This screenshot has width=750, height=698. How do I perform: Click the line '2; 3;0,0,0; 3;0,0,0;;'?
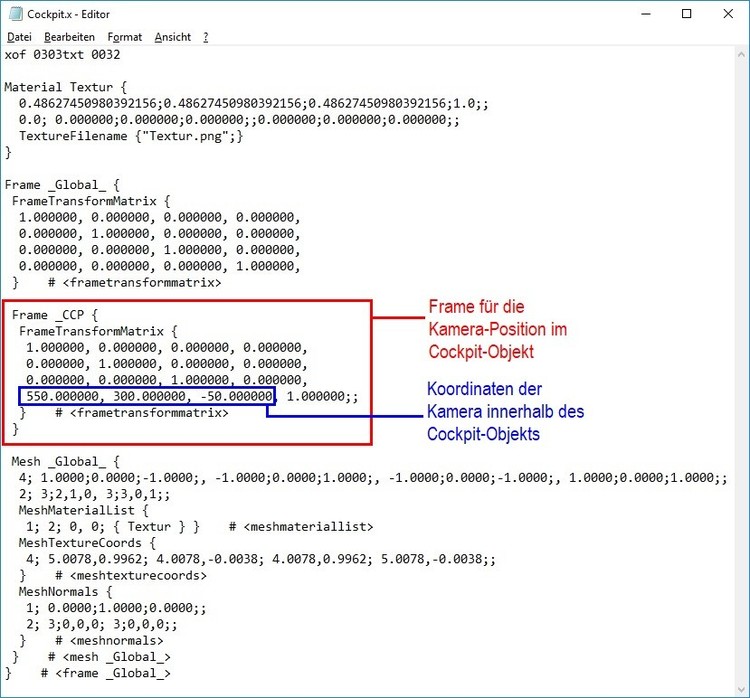tap(102, 624)
